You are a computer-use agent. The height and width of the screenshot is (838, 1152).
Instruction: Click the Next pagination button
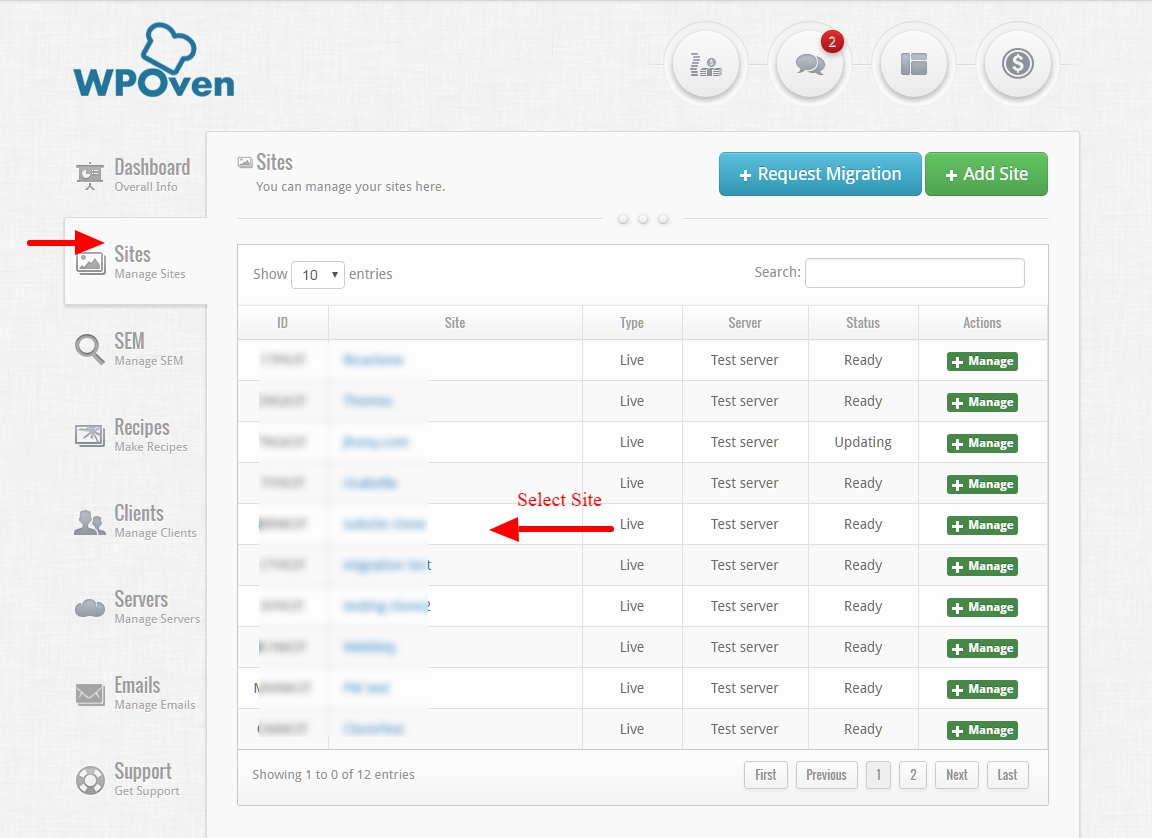957,775
